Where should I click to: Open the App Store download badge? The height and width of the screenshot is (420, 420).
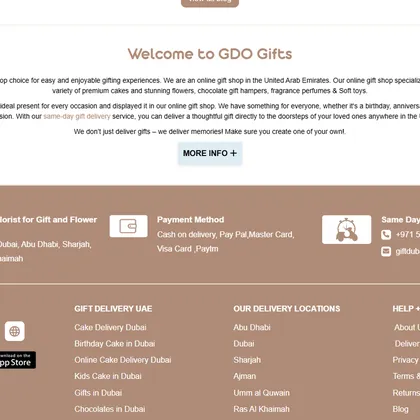pos(17,360)
